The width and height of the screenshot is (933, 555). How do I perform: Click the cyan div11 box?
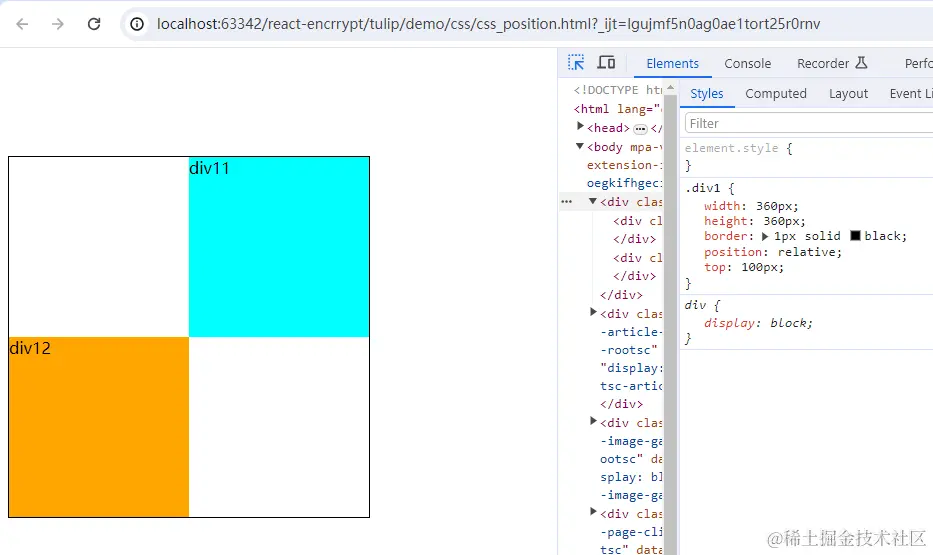(278, 247)
